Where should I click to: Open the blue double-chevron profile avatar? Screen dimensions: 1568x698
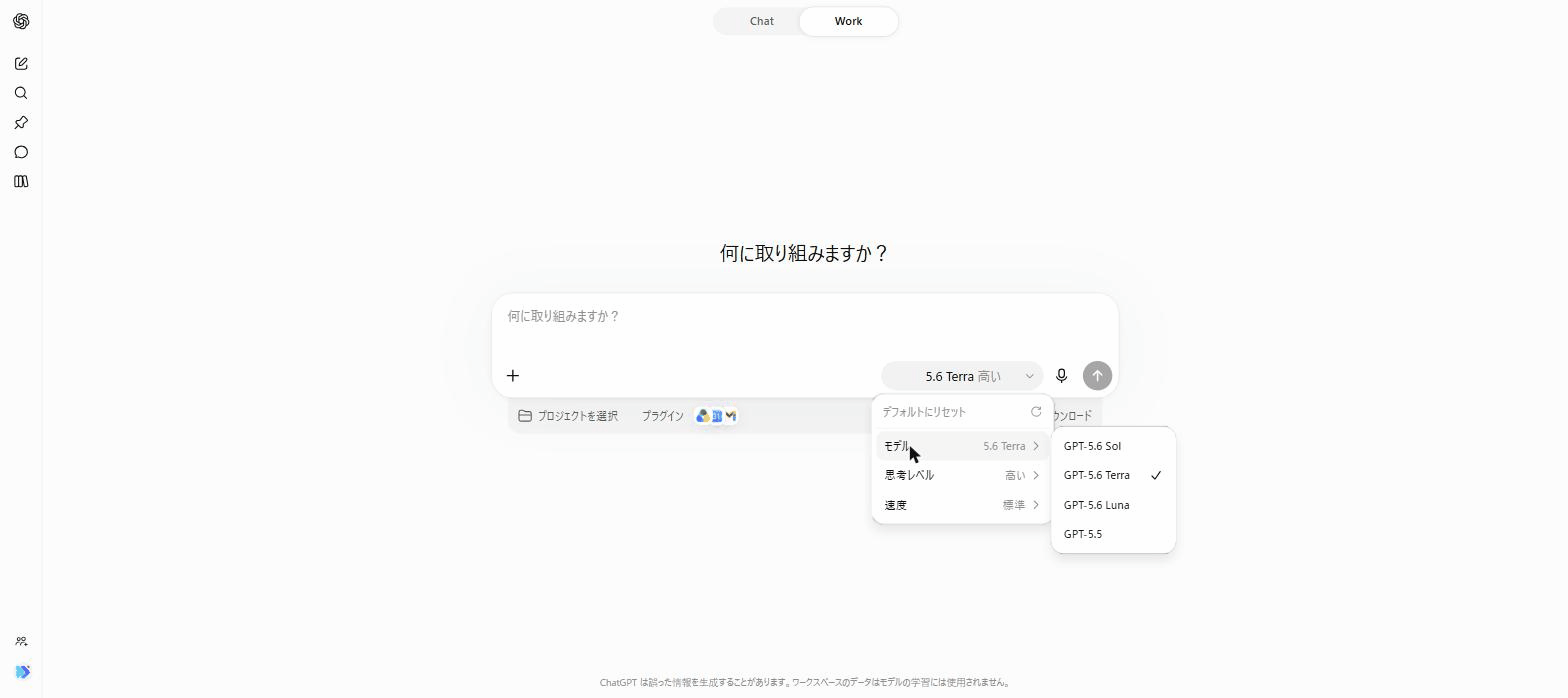[x=22, y=672]
